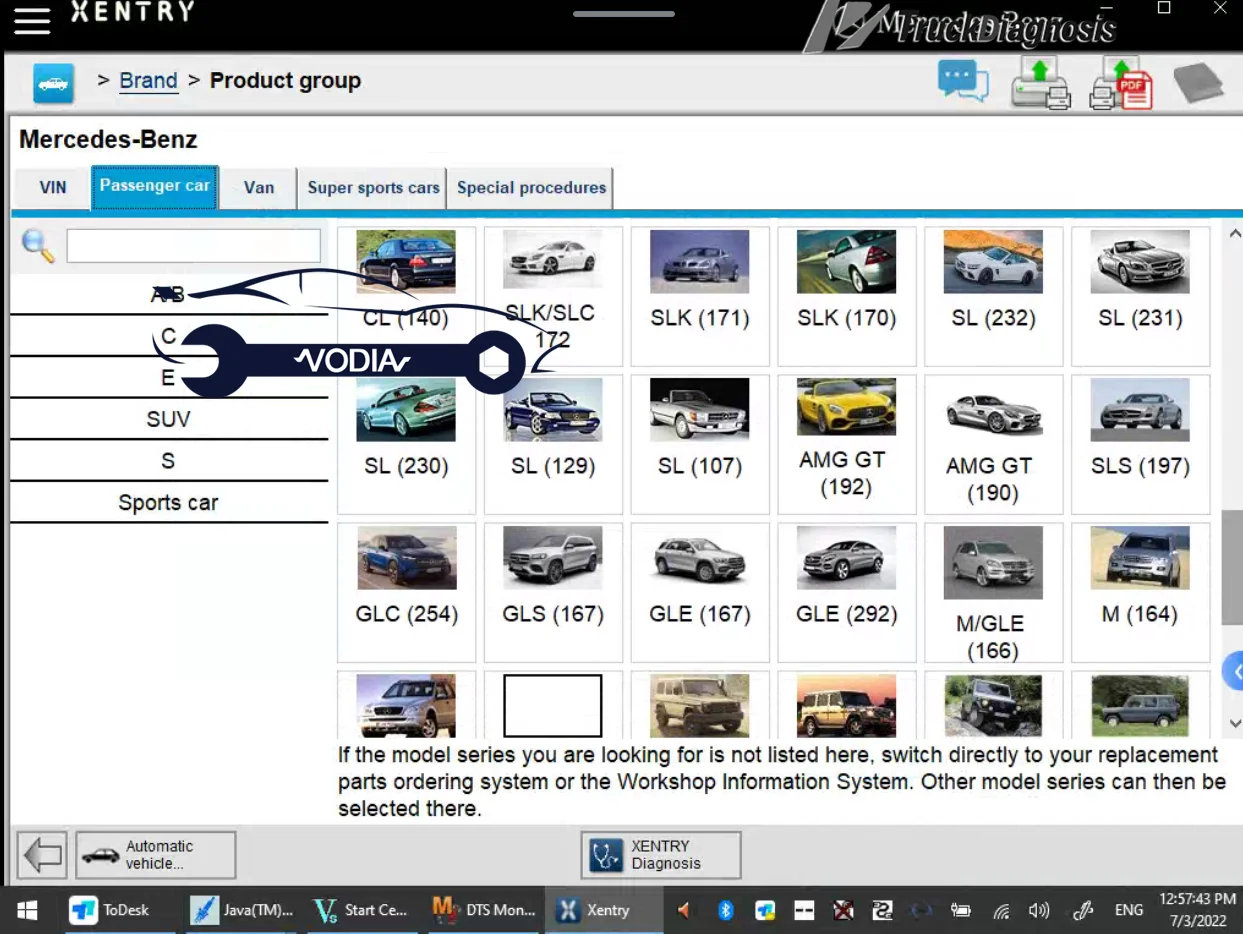
Task: Click the print upload icon
Action: [1041, 82]
